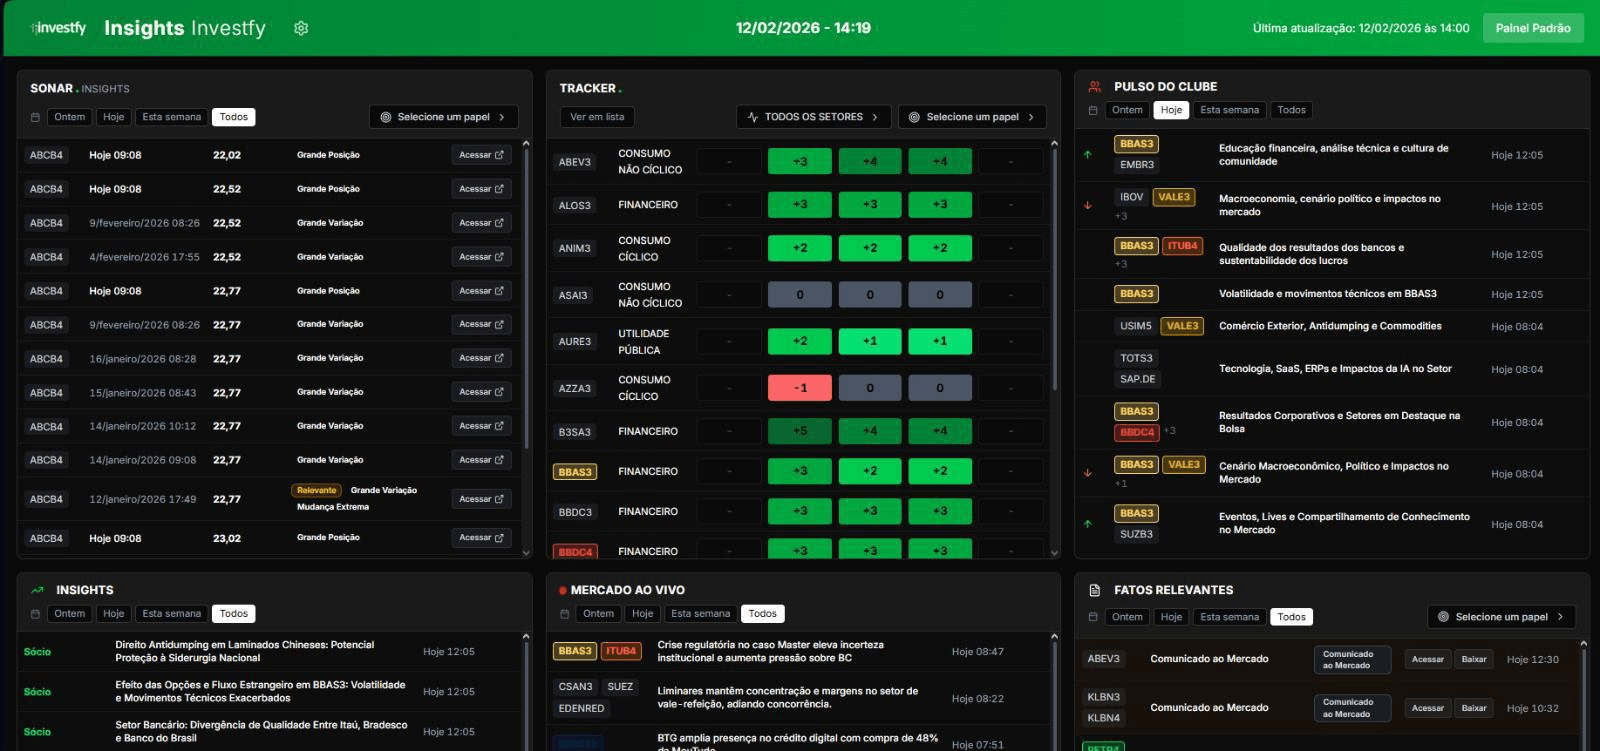Click the BBDC4 red tag in Resultados Corporativos row

(x=1137, y=432)
